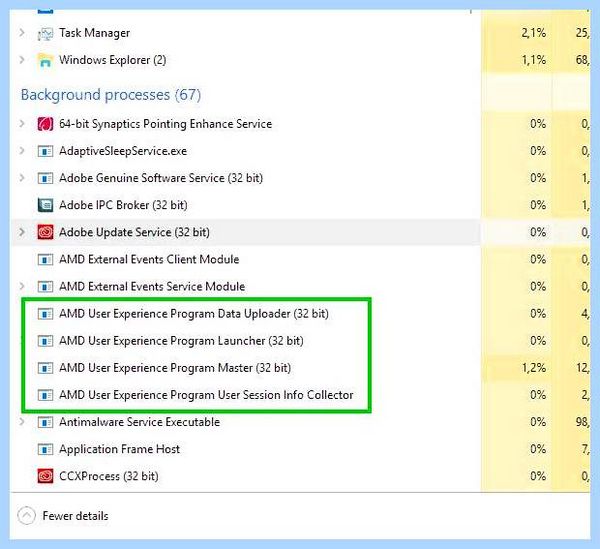The height and width of the screenshot is (549, 600).
Task: Select AMD User Experience Program Data Uploader
Action: [x=194, y=314]
